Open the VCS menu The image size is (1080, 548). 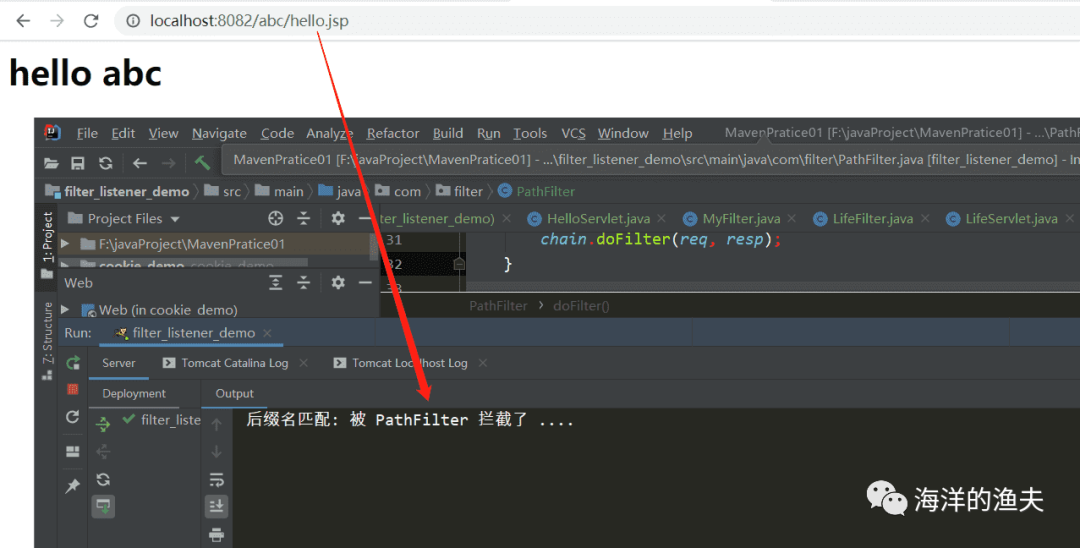573,134
